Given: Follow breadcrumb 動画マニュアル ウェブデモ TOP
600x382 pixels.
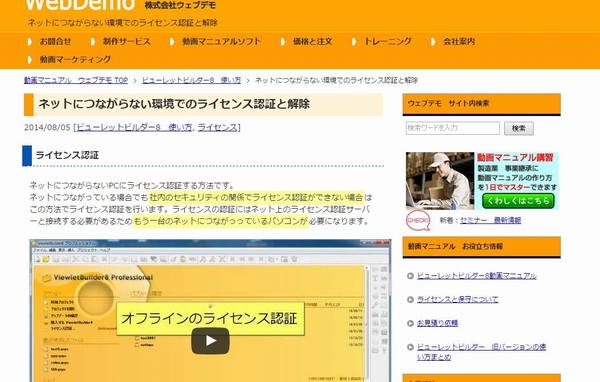Looking at the screenshot, I should 76,80.
